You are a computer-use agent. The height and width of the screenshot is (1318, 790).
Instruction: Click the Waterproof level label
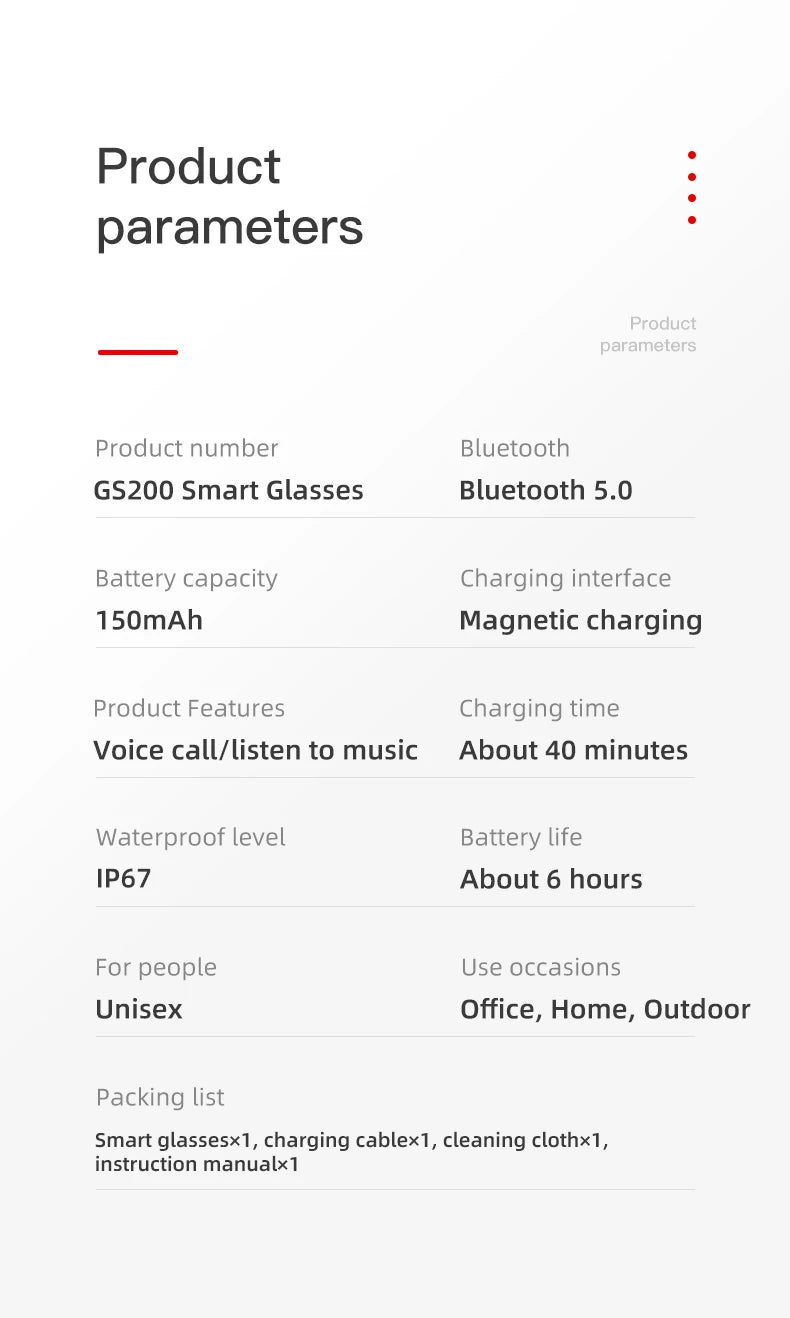pyautogui.click(x=191, y=837)
